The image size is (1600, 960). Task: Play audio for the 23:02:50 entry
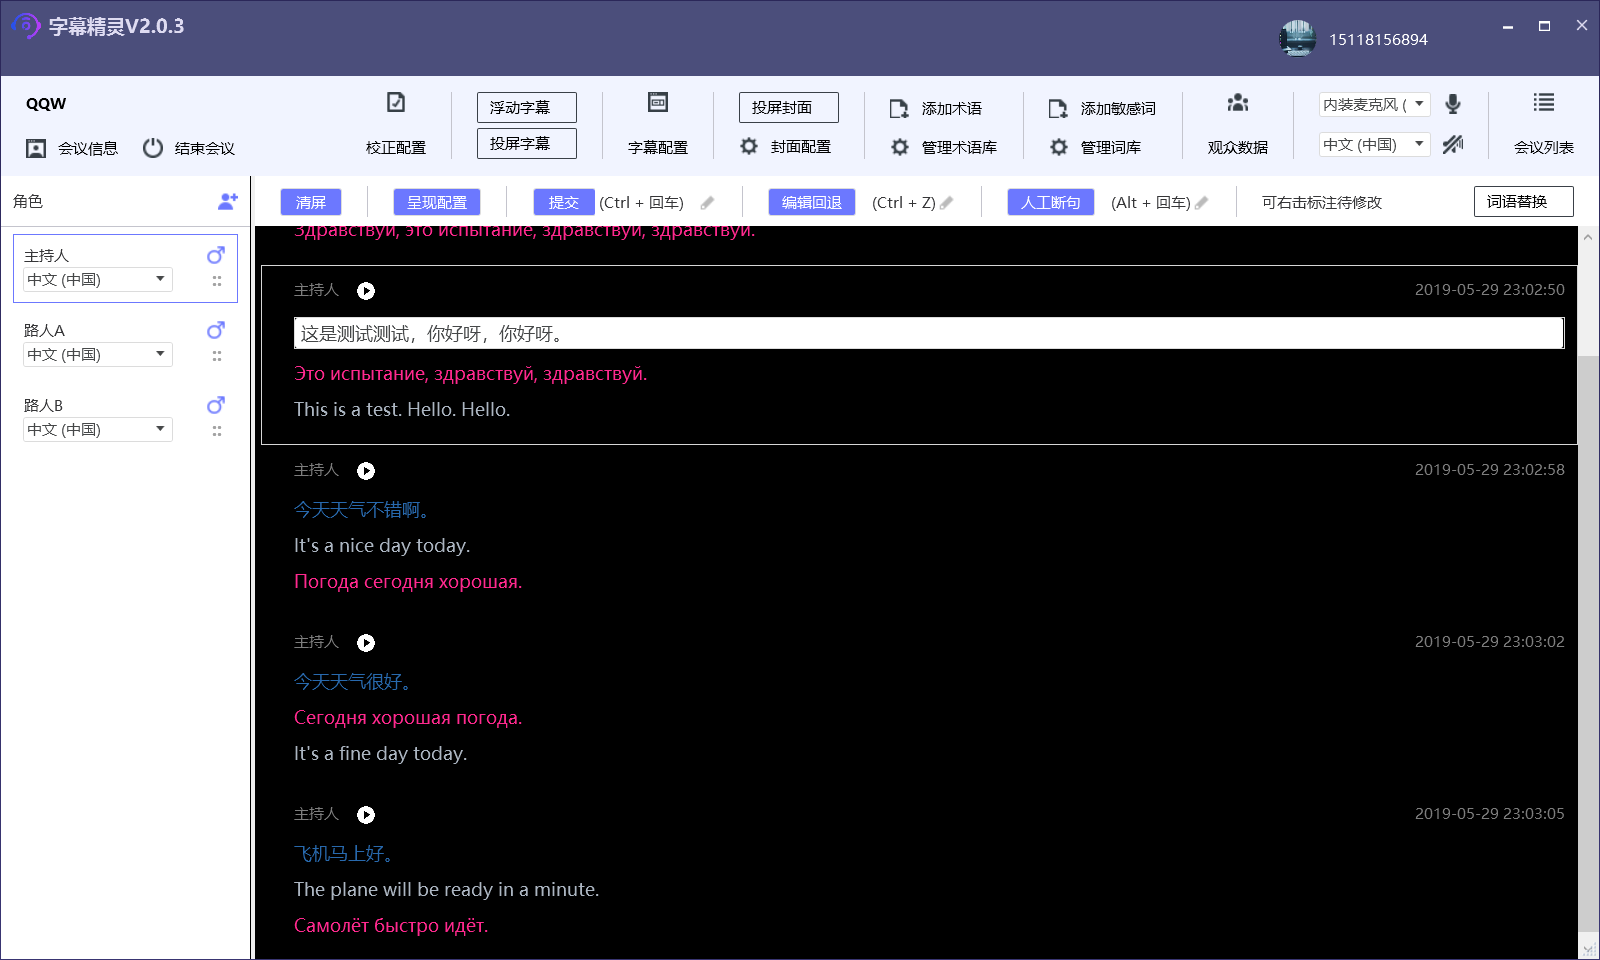366,291
